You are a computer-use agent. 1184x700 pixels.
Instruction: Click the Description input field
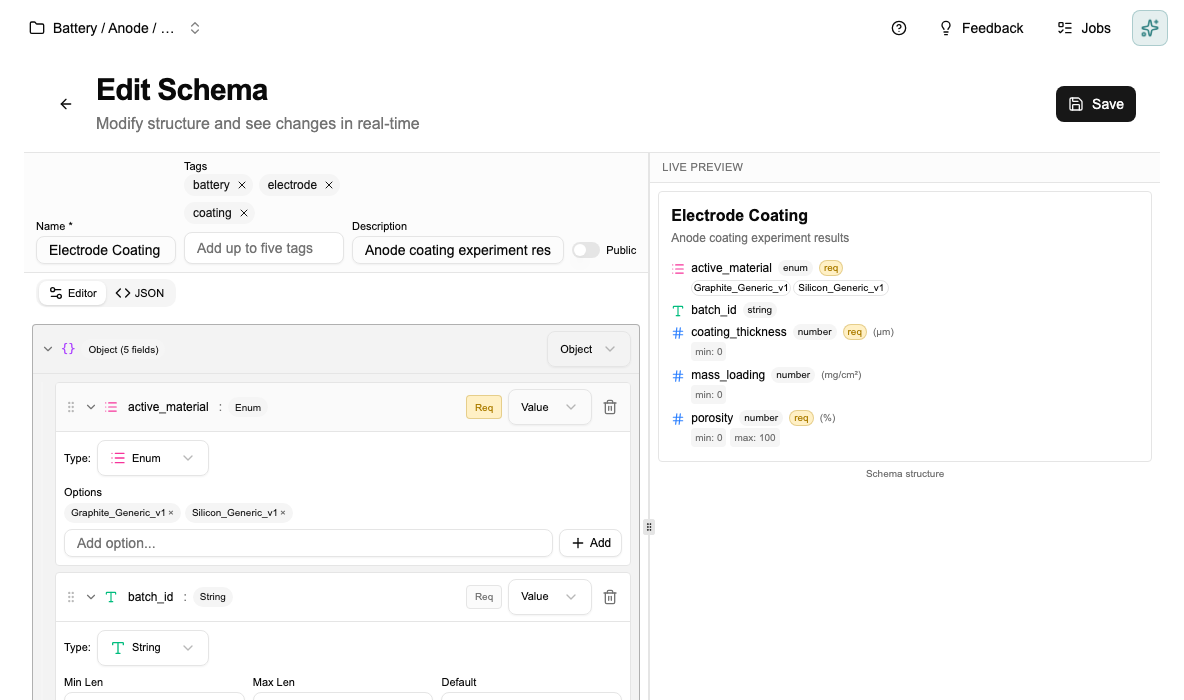[x=458, y=250]
